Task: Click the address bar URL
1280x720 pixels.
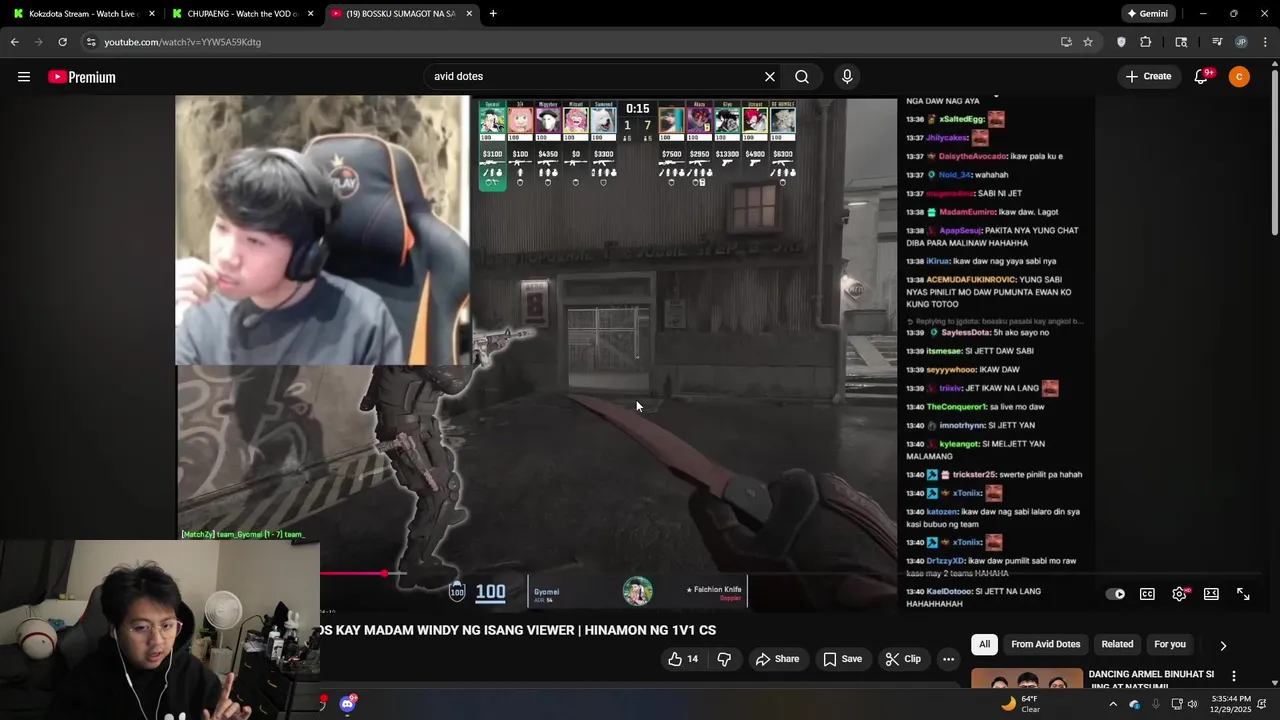Action: tap(182, 42)
